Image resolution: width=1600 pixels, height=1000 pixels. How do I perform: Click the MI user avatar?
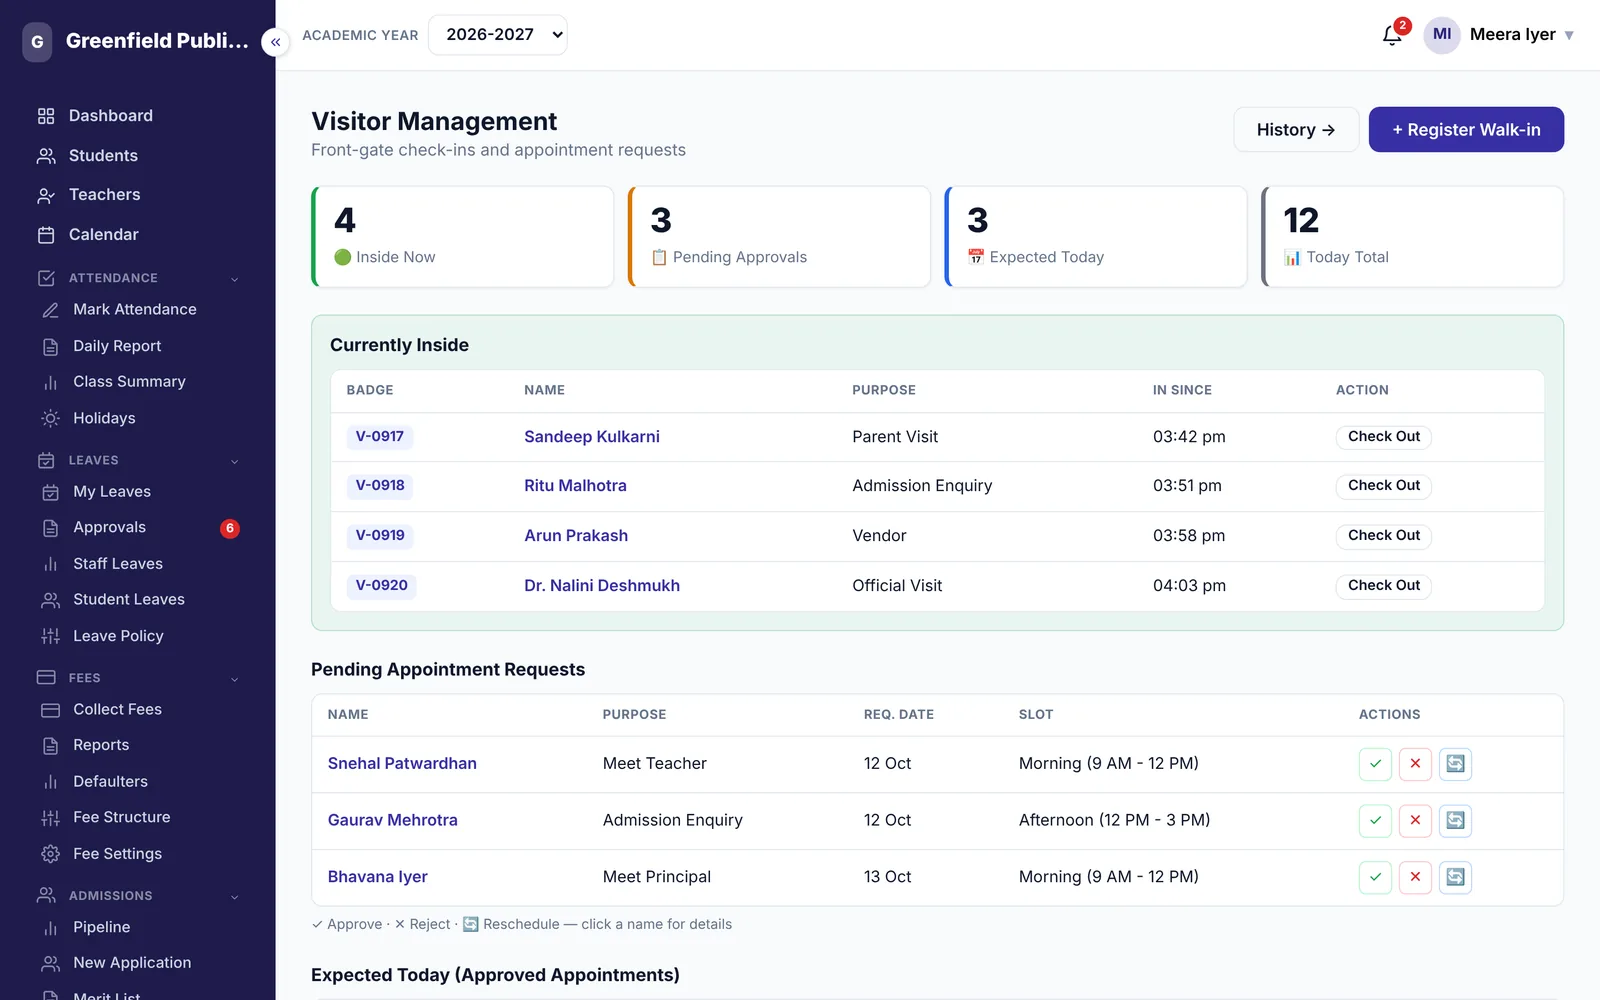point(1442,35)
